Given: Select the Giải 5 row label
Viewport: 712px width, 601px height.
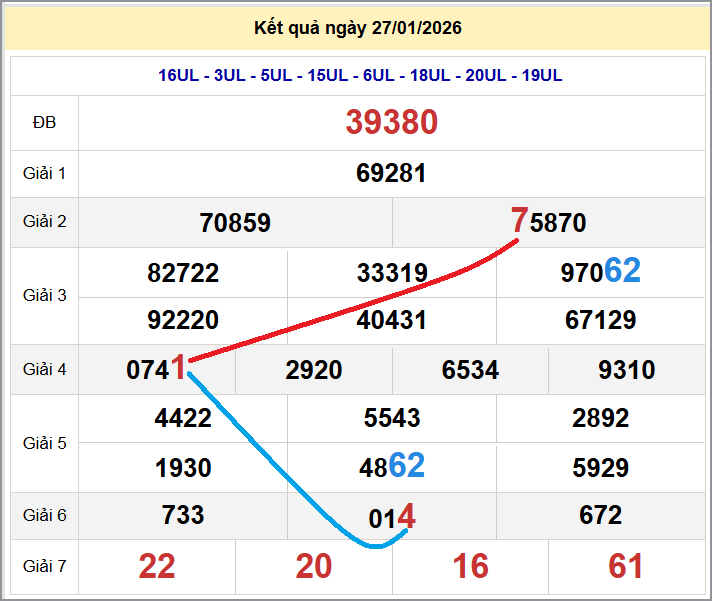Looking at the screenshot, I should pyautogui.click(x=44, y=442).
